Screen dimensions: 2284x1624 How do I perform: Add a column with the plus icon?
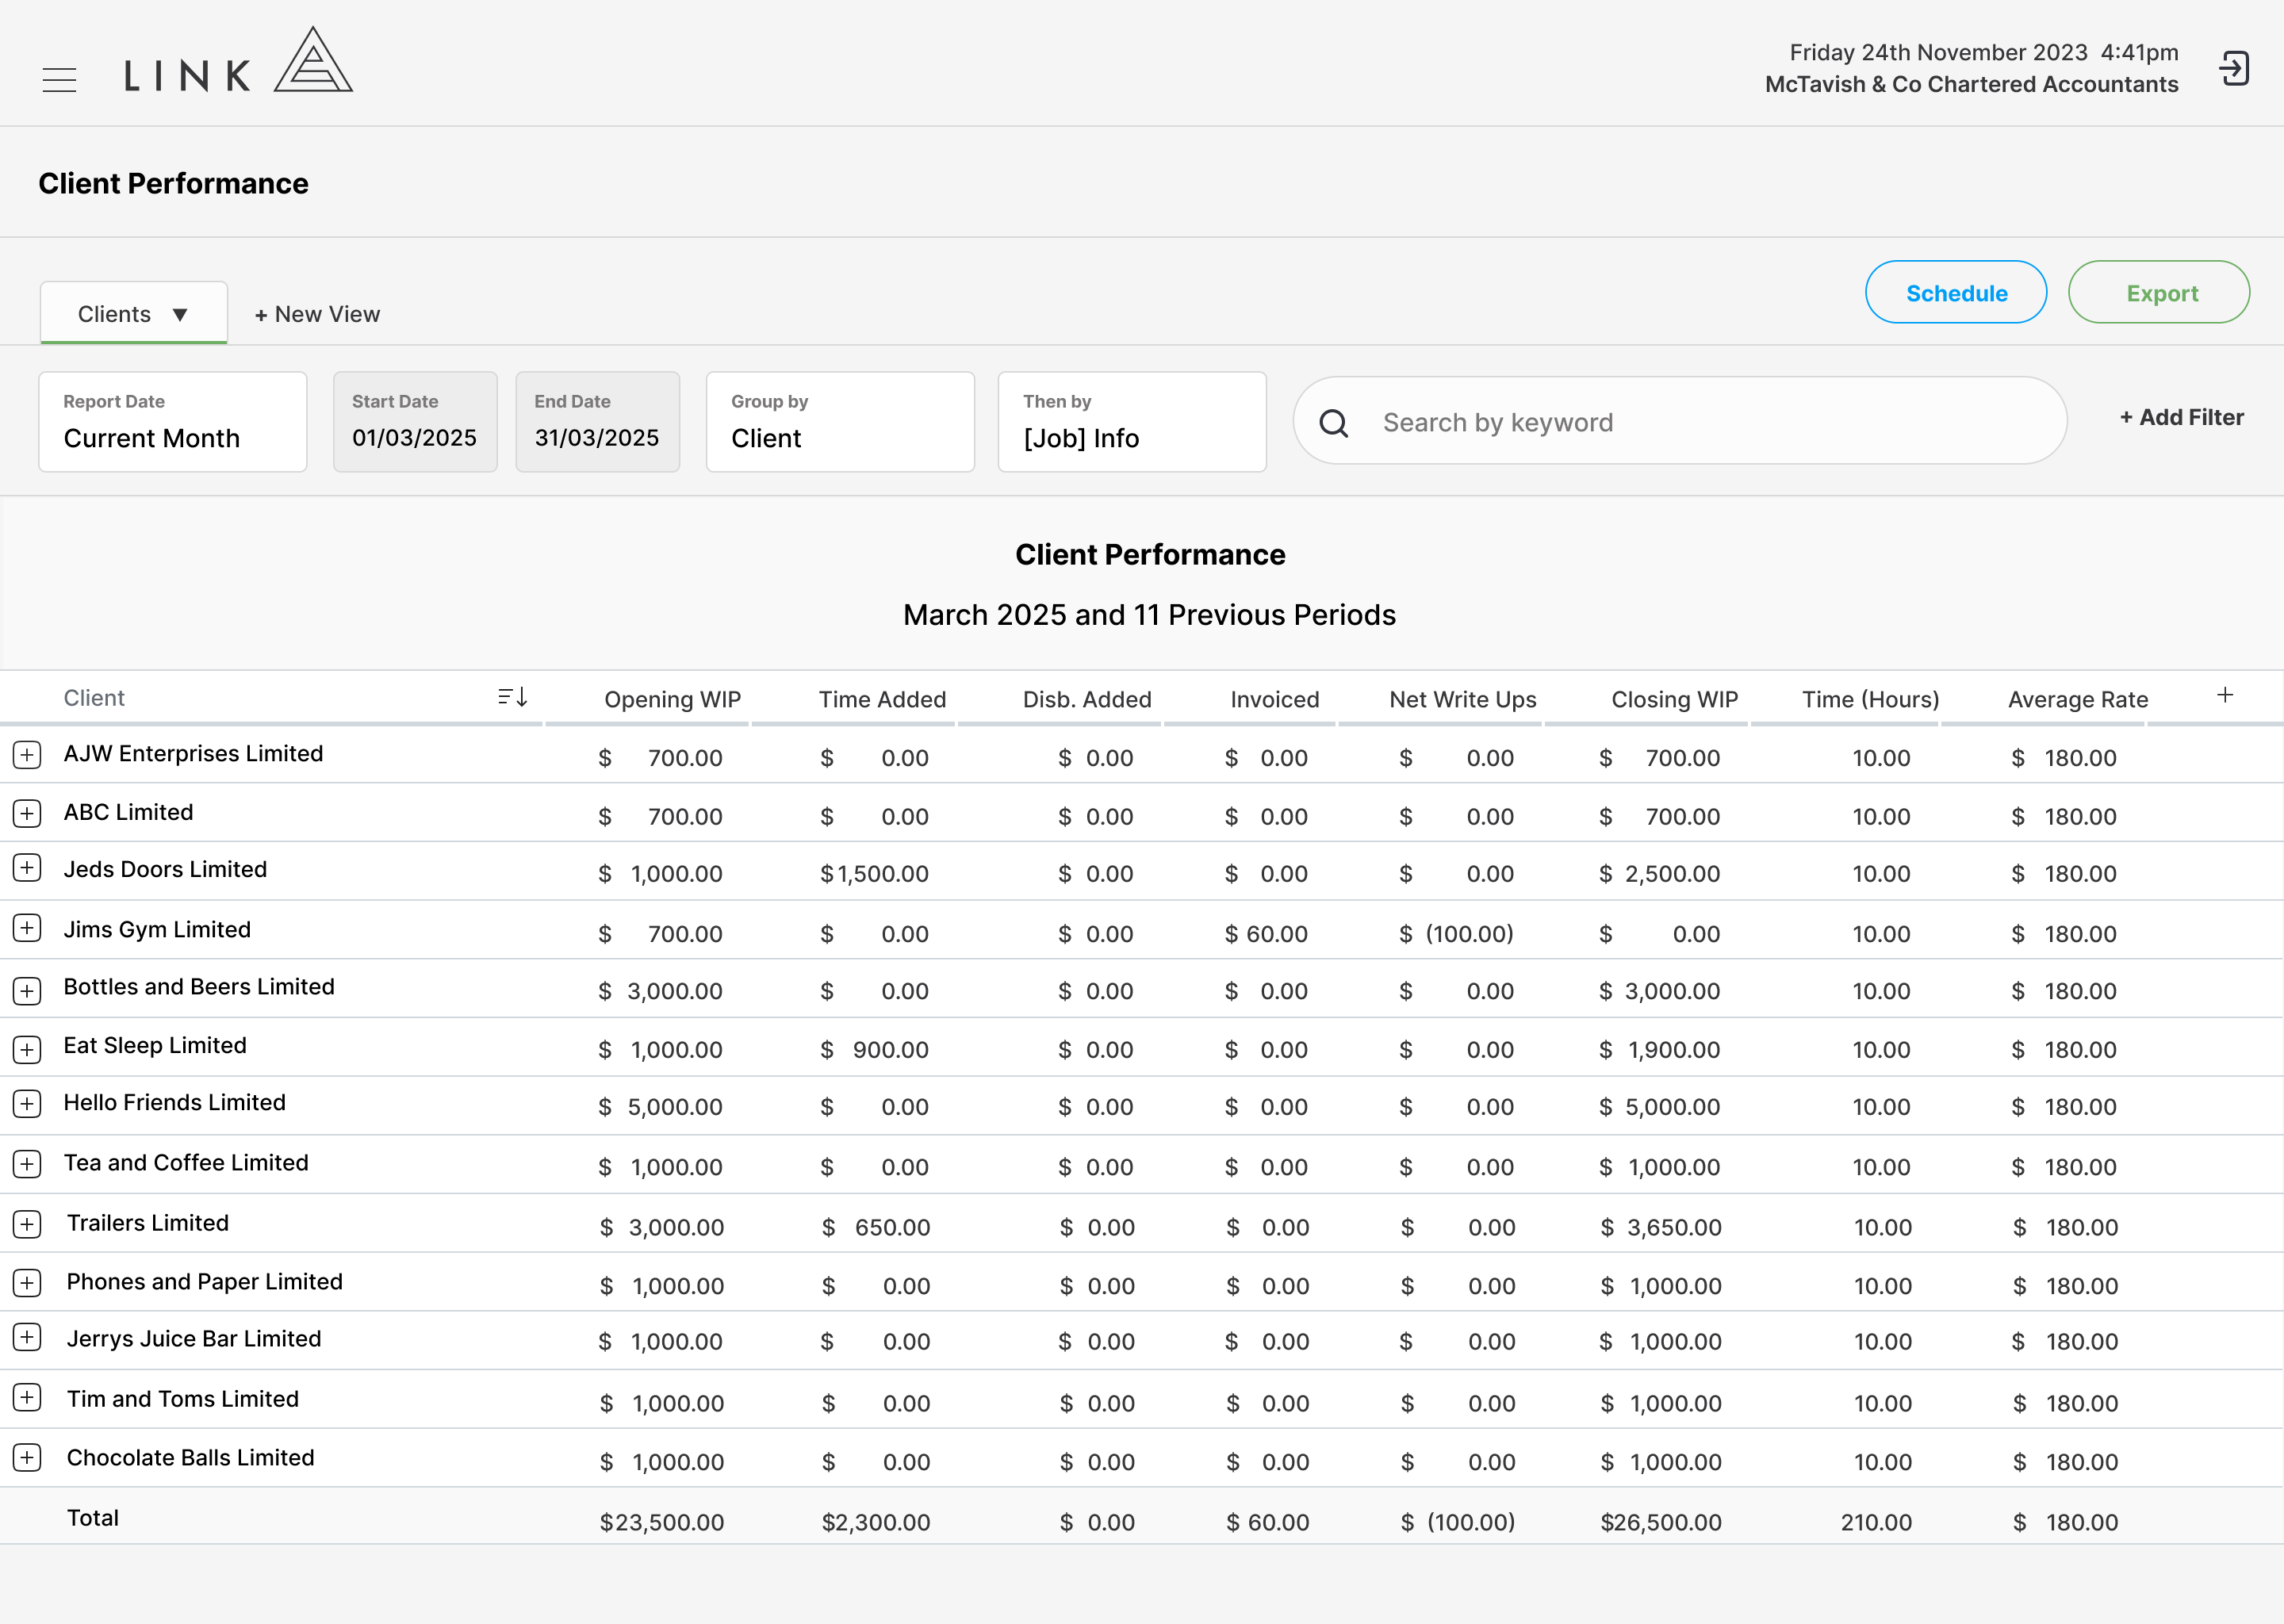pos(2225,695)
